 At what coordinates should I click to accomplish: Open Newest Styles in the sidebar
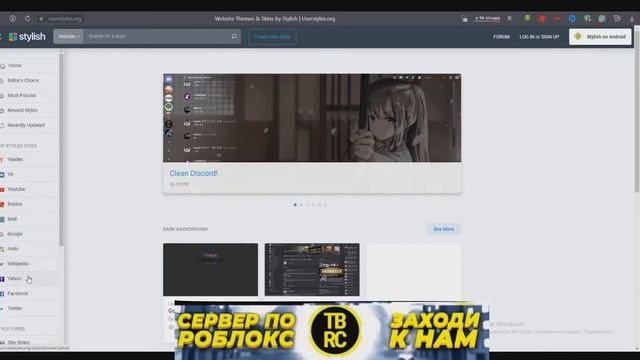[22, 110]
